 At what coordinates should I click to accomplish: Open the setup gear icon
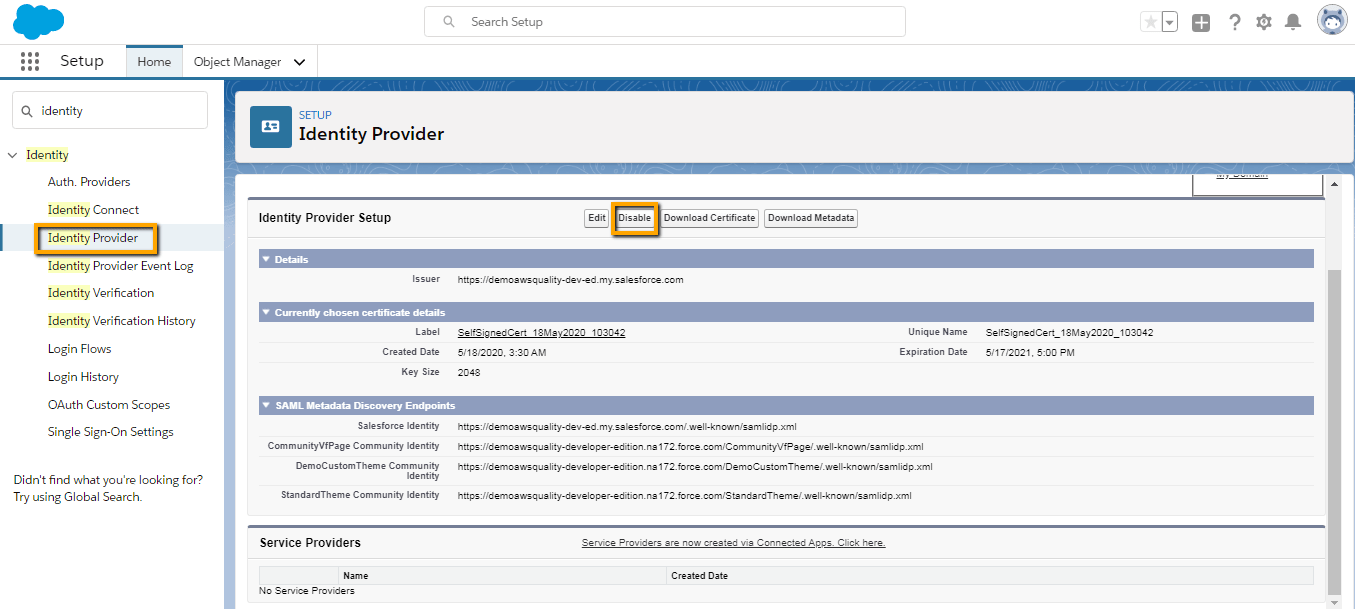point(1264,22)
